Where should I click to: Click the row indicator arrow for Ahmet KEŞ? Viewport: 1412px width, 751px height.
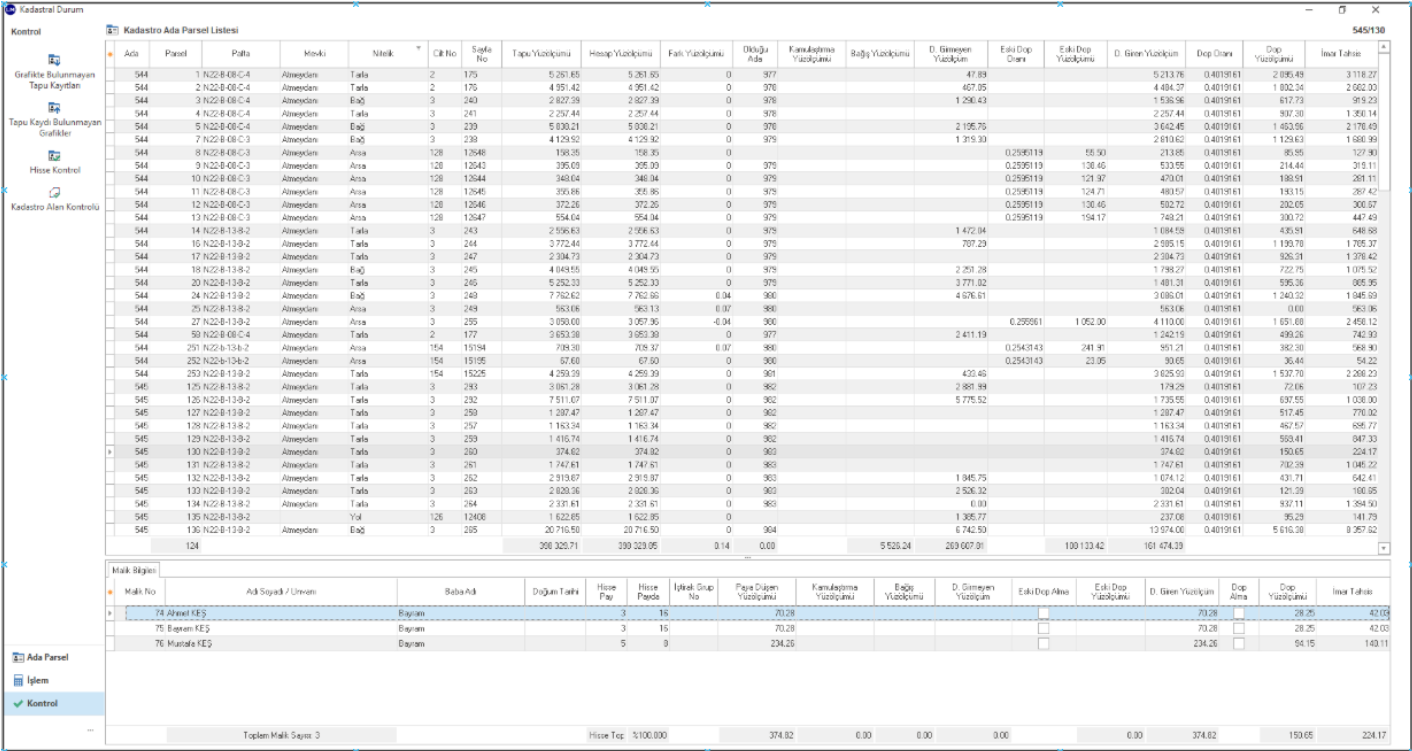click(x=110, y=613)
